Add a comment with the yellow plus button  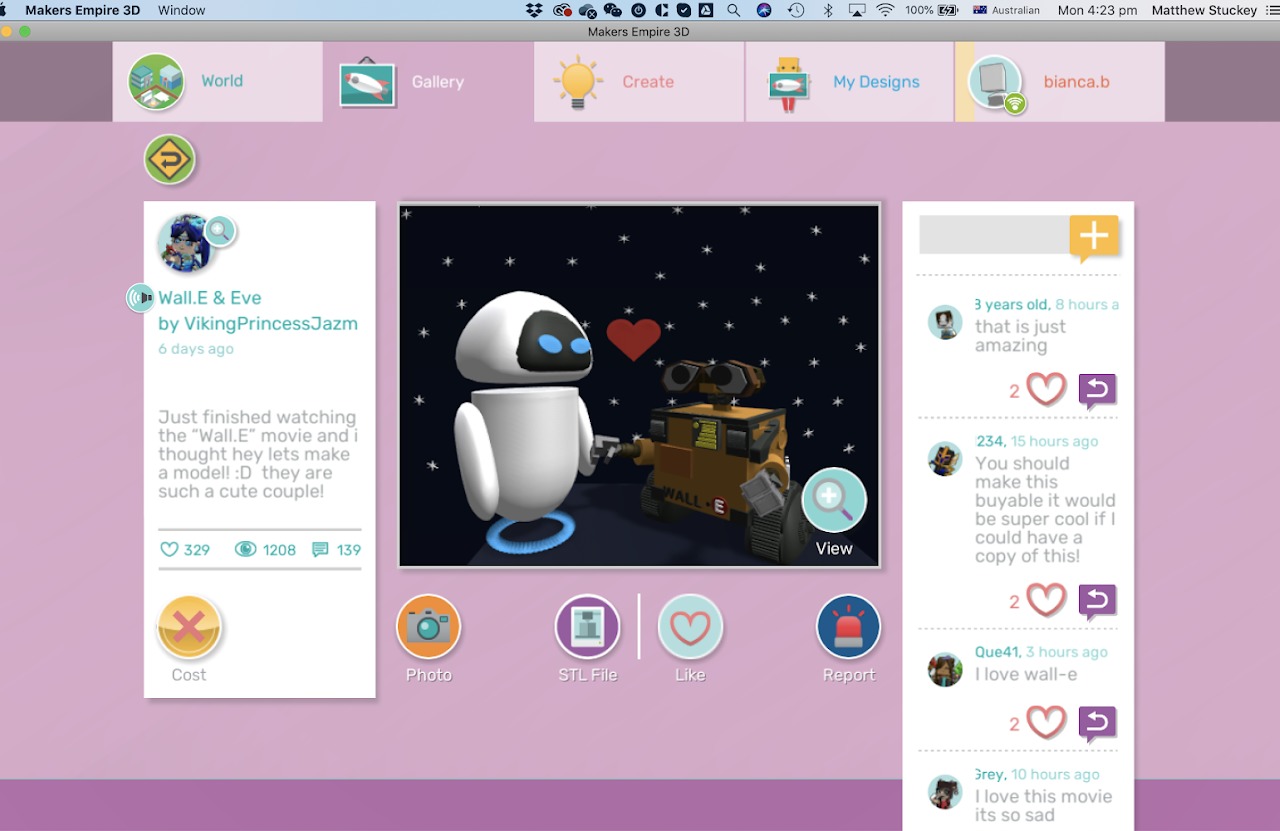[1094, 238]
